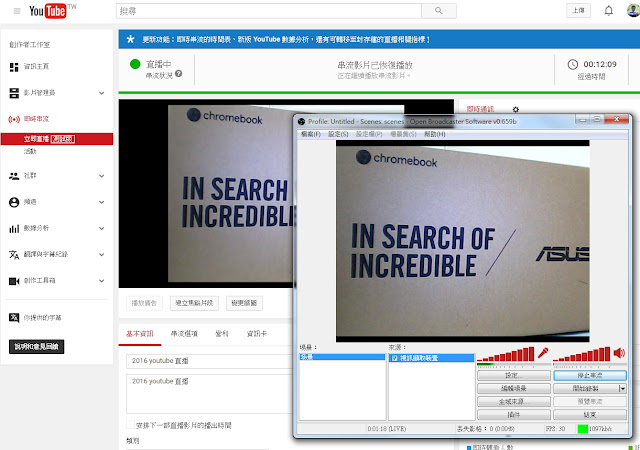Viewport: 640px width, 450px height.
Task: Click the green 直播中 status indicator dot
Action: point(135,64)
